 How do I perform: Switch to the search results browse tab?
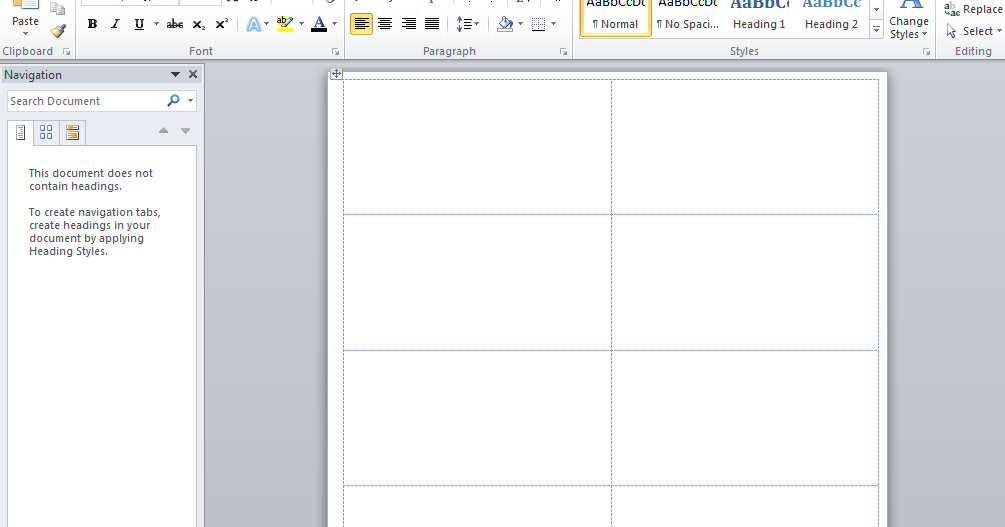coord(72,133)
